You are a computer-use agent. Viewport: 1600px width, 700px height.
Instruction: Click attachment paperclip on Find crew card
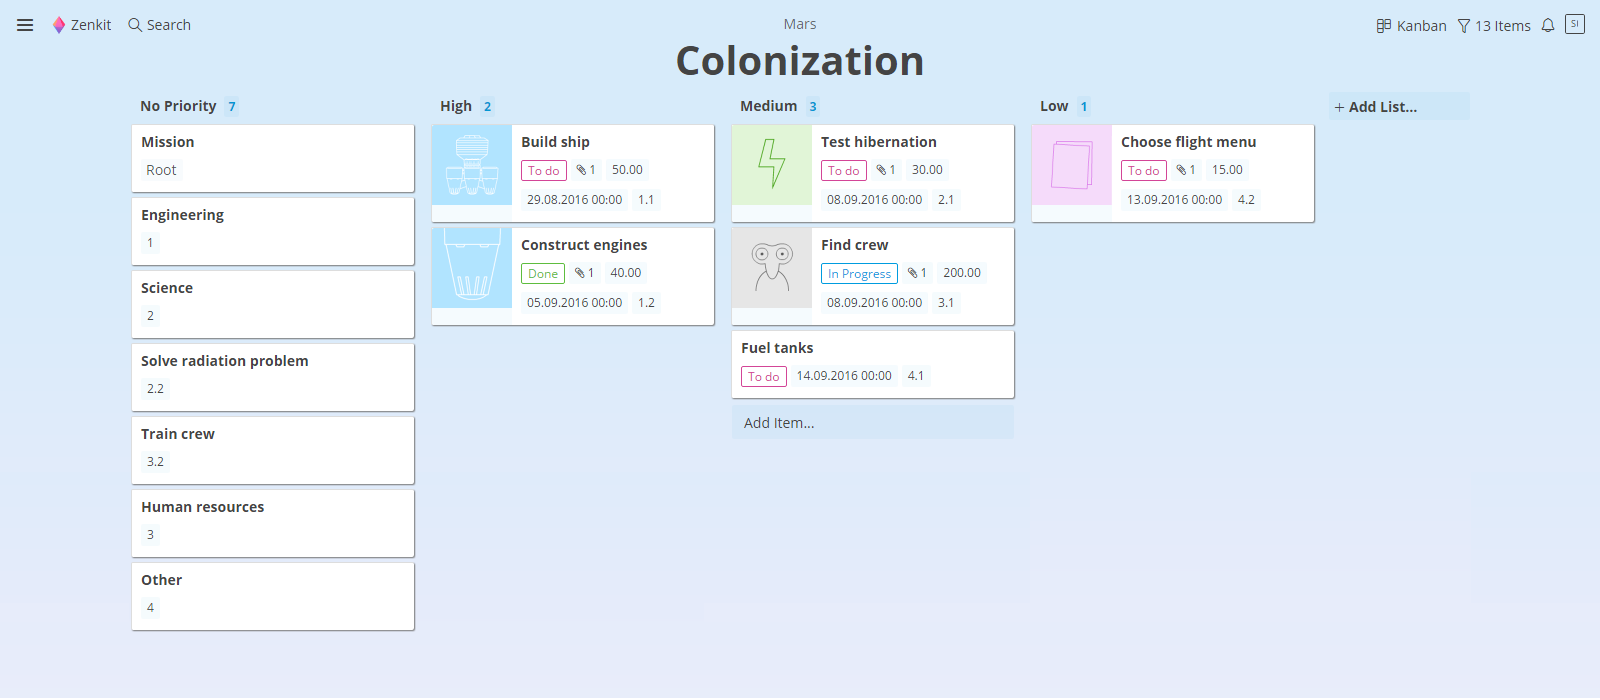(913, 273)
